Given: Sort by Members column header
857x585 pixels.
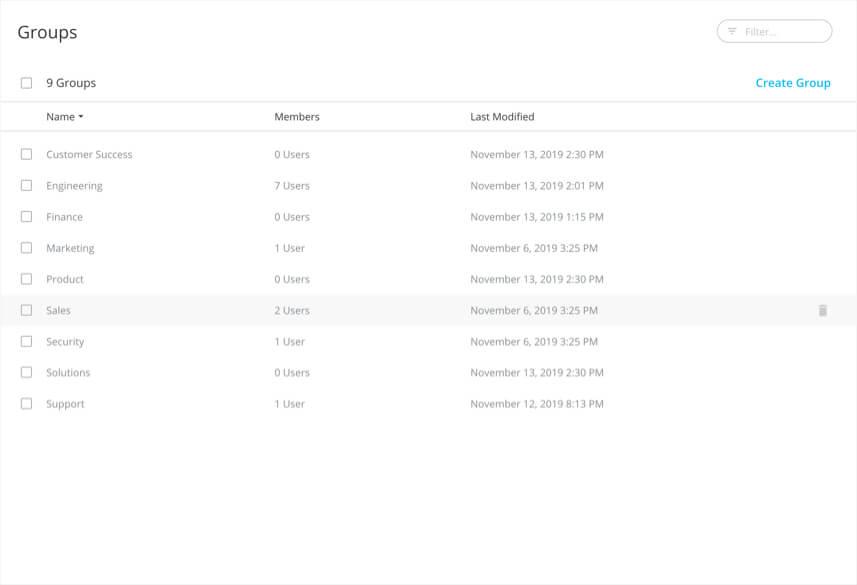Looking at the screenshot, I should pos(297,116).
